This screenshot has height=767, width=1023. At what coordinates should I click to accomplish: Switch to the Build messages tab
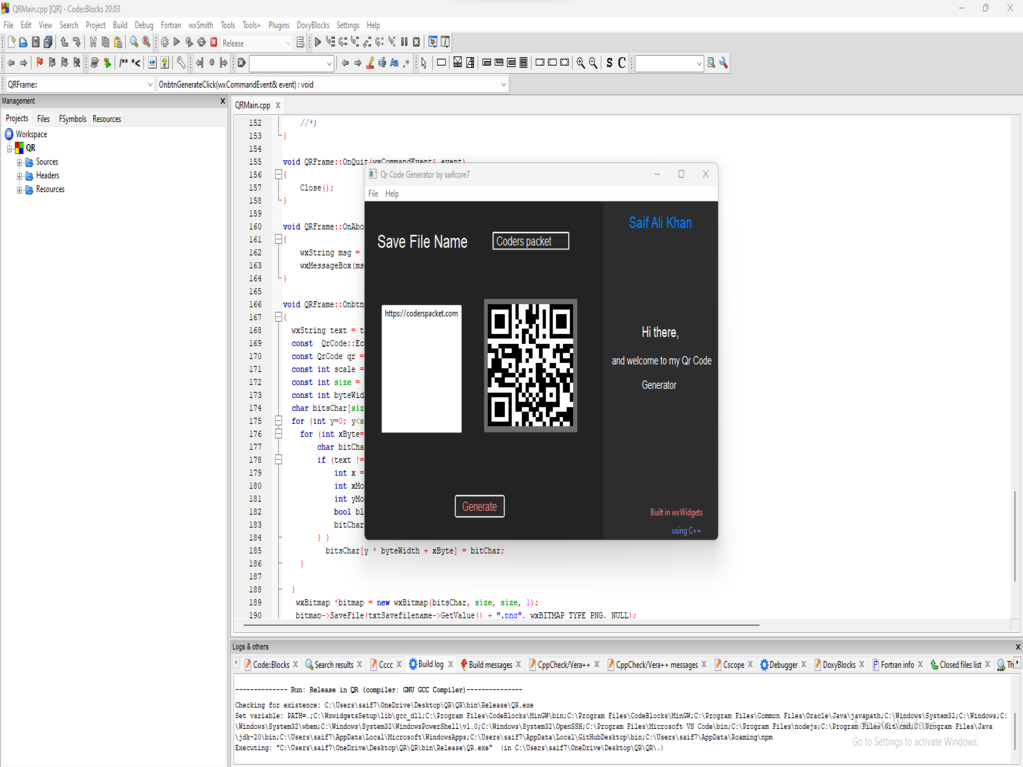(490, 665)
